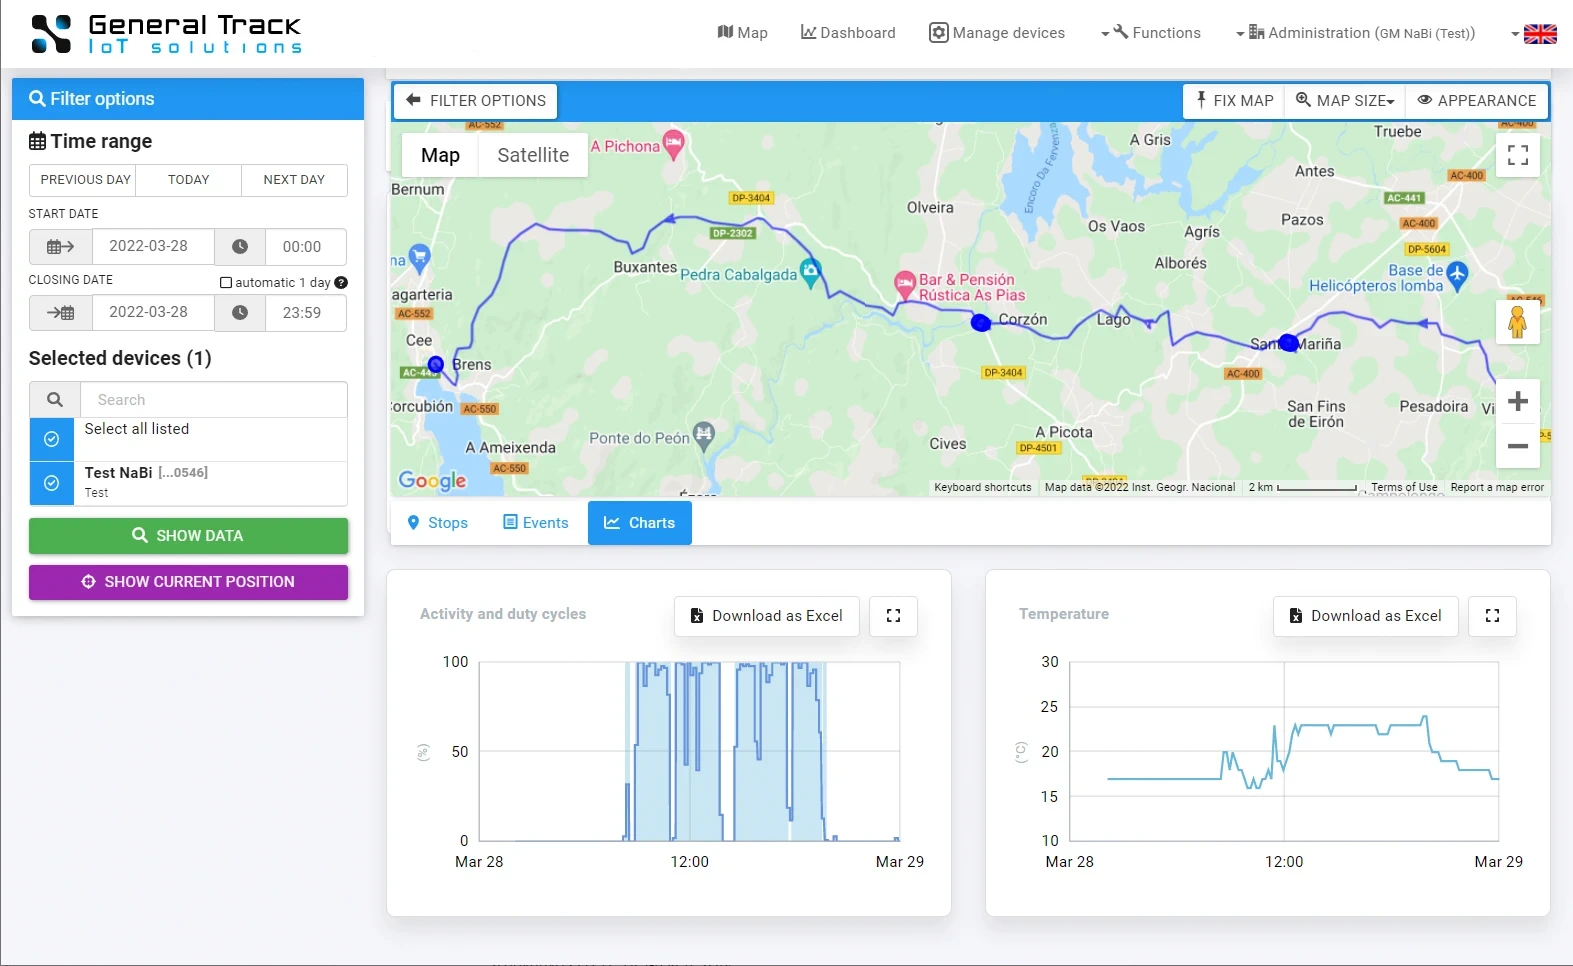Click the closing time clock icon

[x=240, y=313]
